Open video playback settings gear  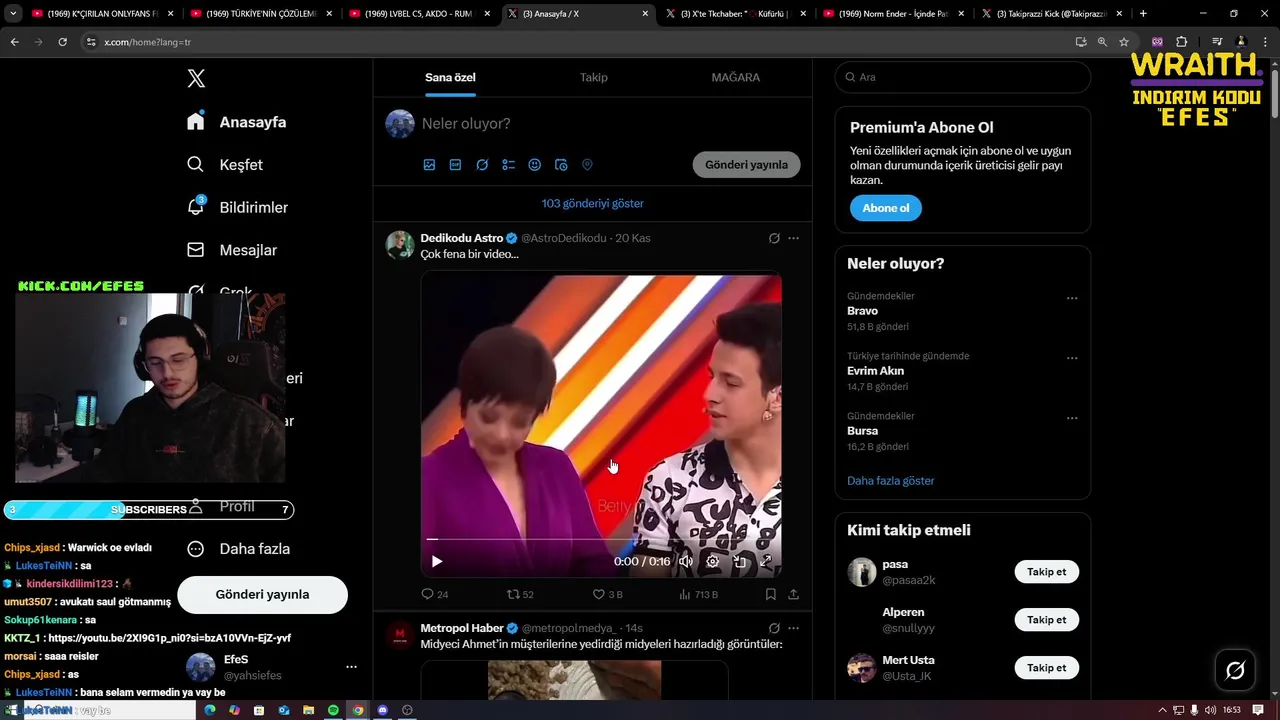[x=713, y=561]
